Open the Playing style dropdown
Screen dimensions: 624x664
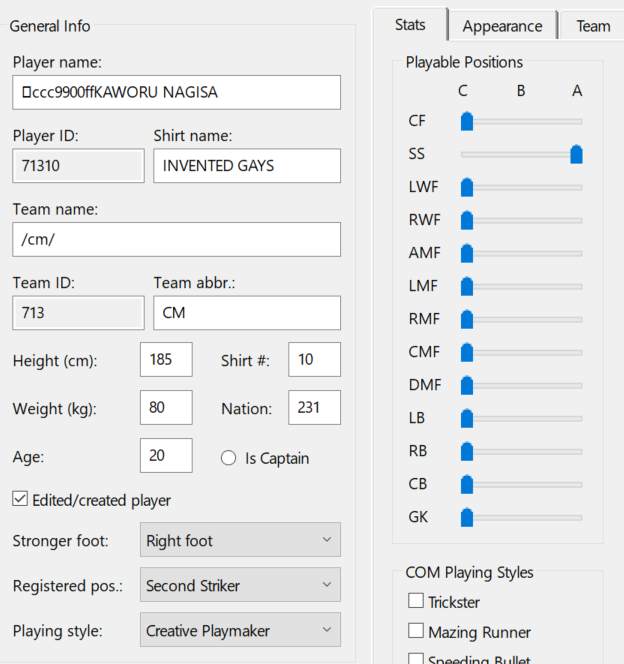(240, 629)
